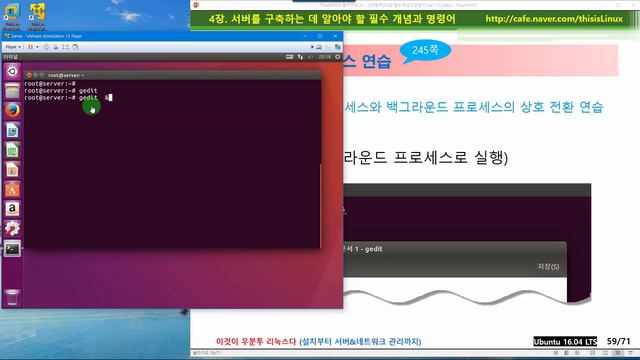
Task: Click the terminal command line cursor
Action: [111, 98]
